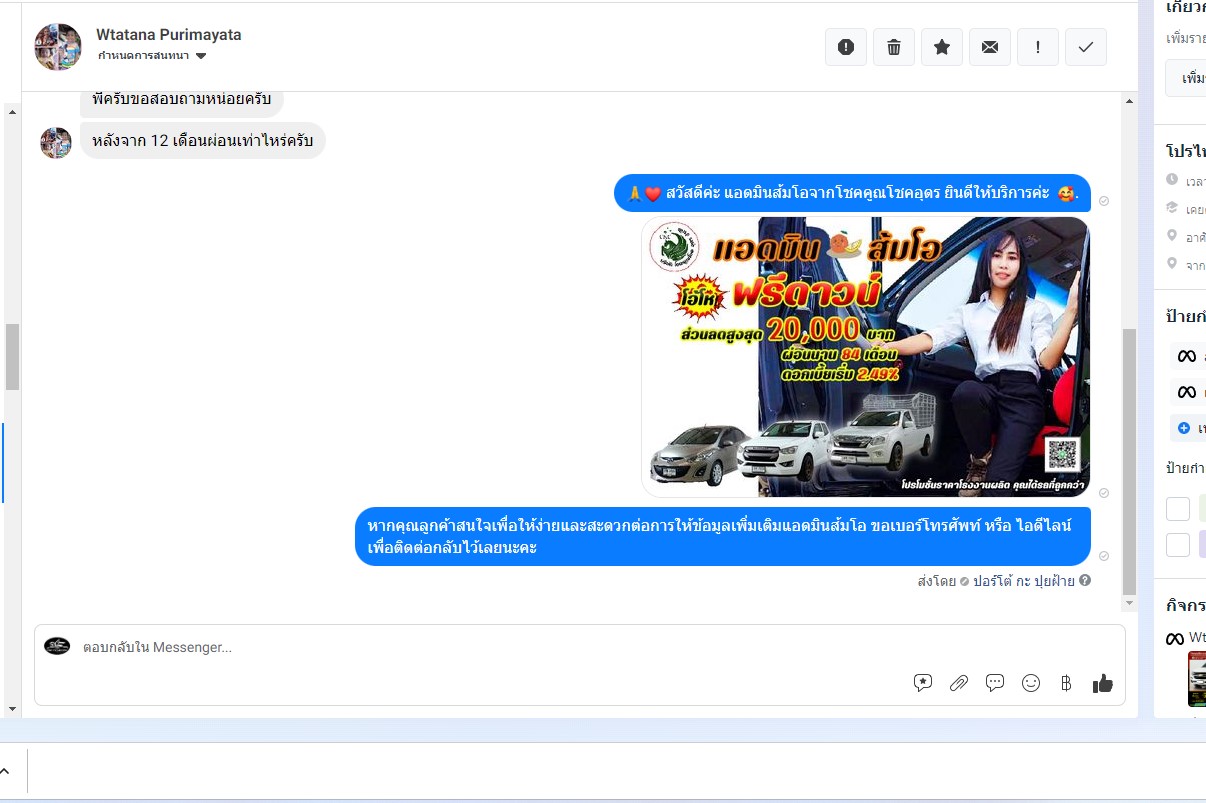Click customer avatar beside the 12 เดือน message
This screenshot has width=1206, height=803.
[x=56, y=142]
